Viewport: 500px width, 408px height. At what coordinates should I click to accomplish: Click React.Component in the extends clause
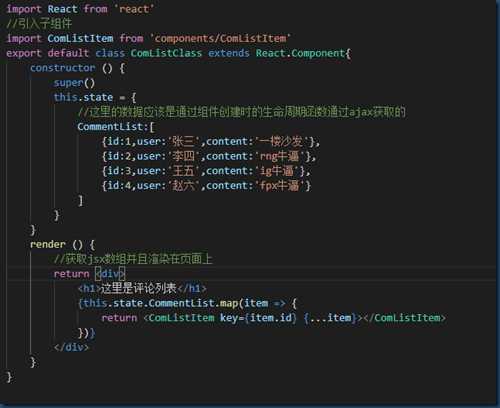pos(301,53)
